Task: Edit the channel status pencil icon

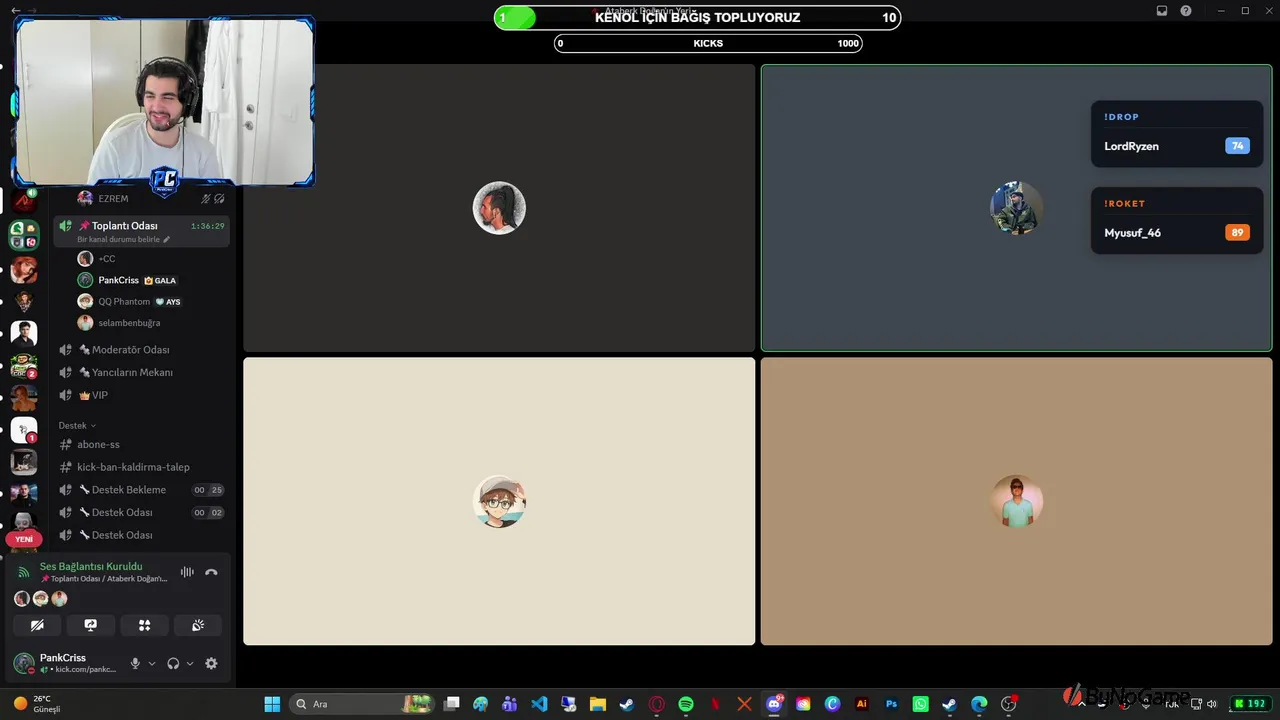Action: pos(167,240)
